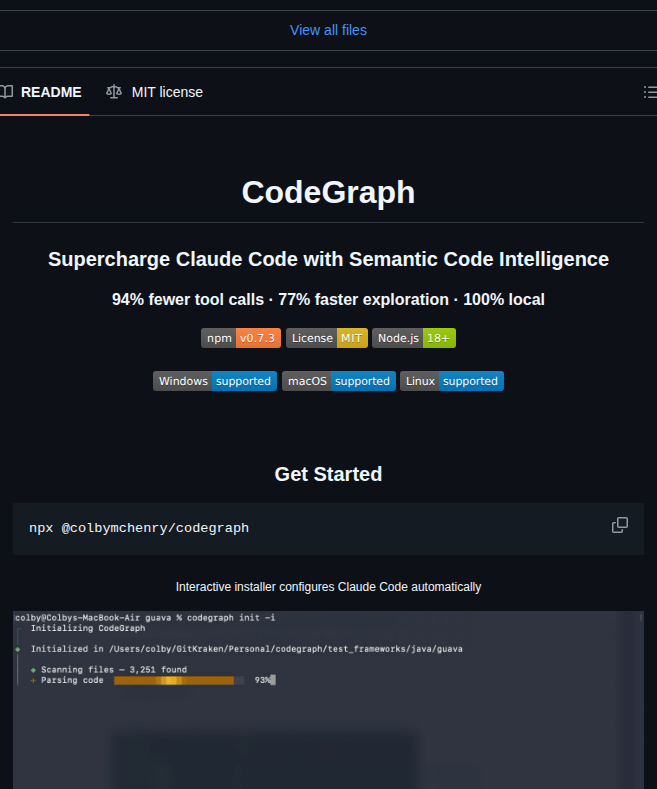
Task: Click the license scales icon
Action: click(114, 92)
